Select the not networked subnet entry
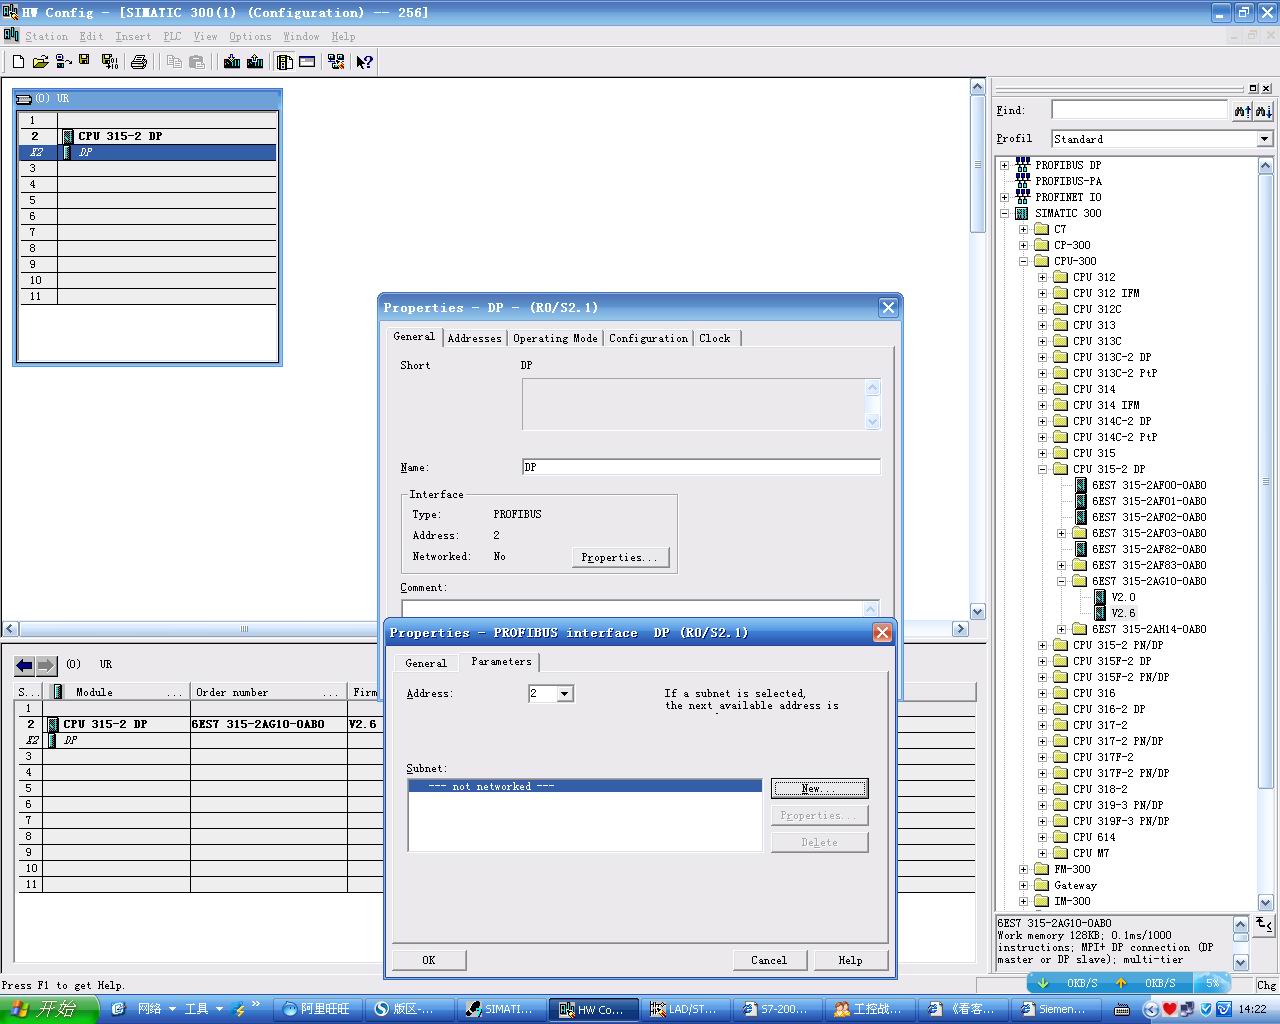This screenshot has width=1280, height=1024. coord(585,787)
